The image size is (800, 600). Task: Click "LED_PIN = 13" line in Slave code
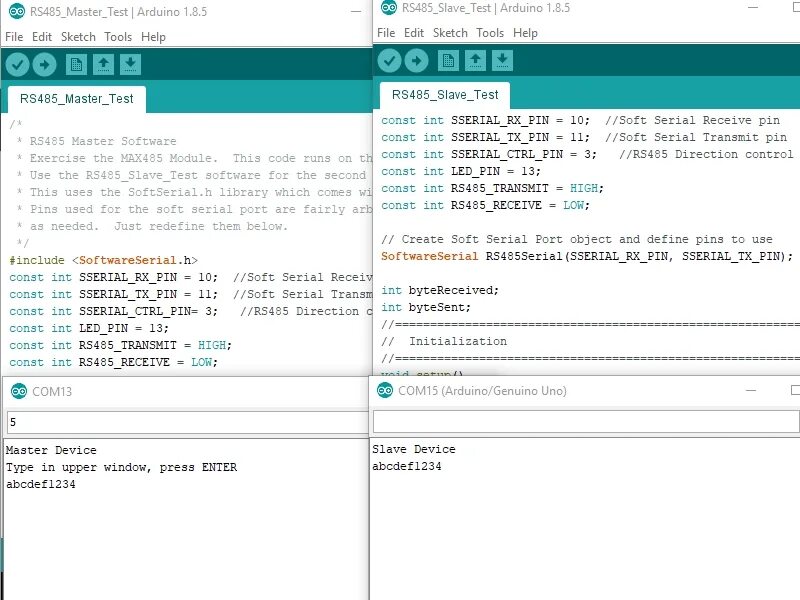tap(461, 171)
